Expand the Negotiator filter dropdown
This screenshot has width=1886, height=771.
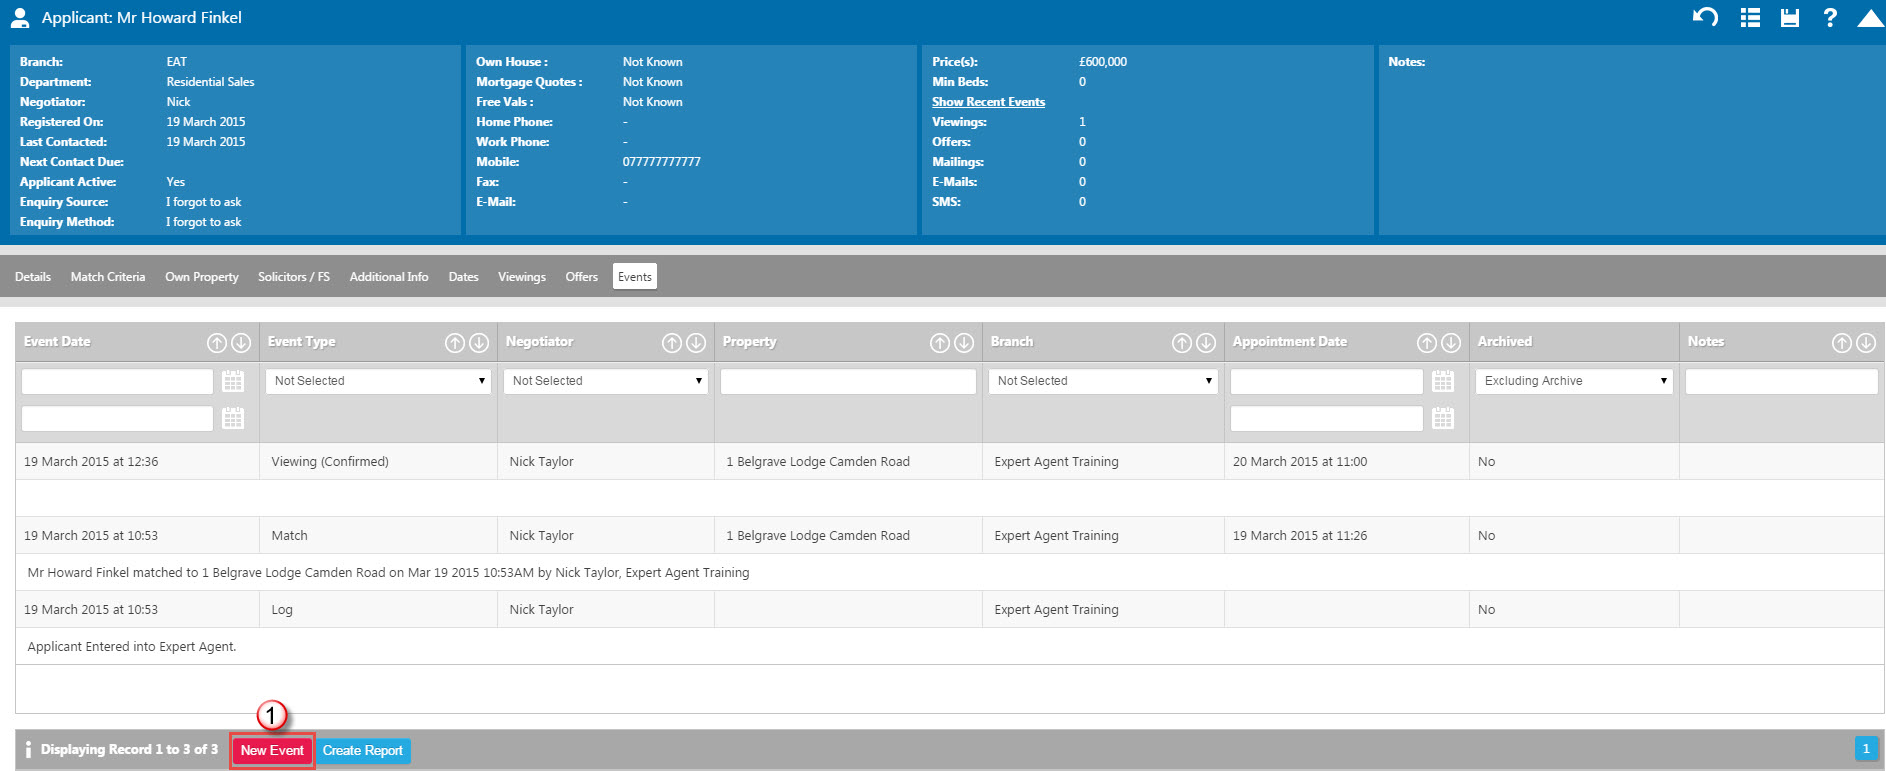(606, 381)
